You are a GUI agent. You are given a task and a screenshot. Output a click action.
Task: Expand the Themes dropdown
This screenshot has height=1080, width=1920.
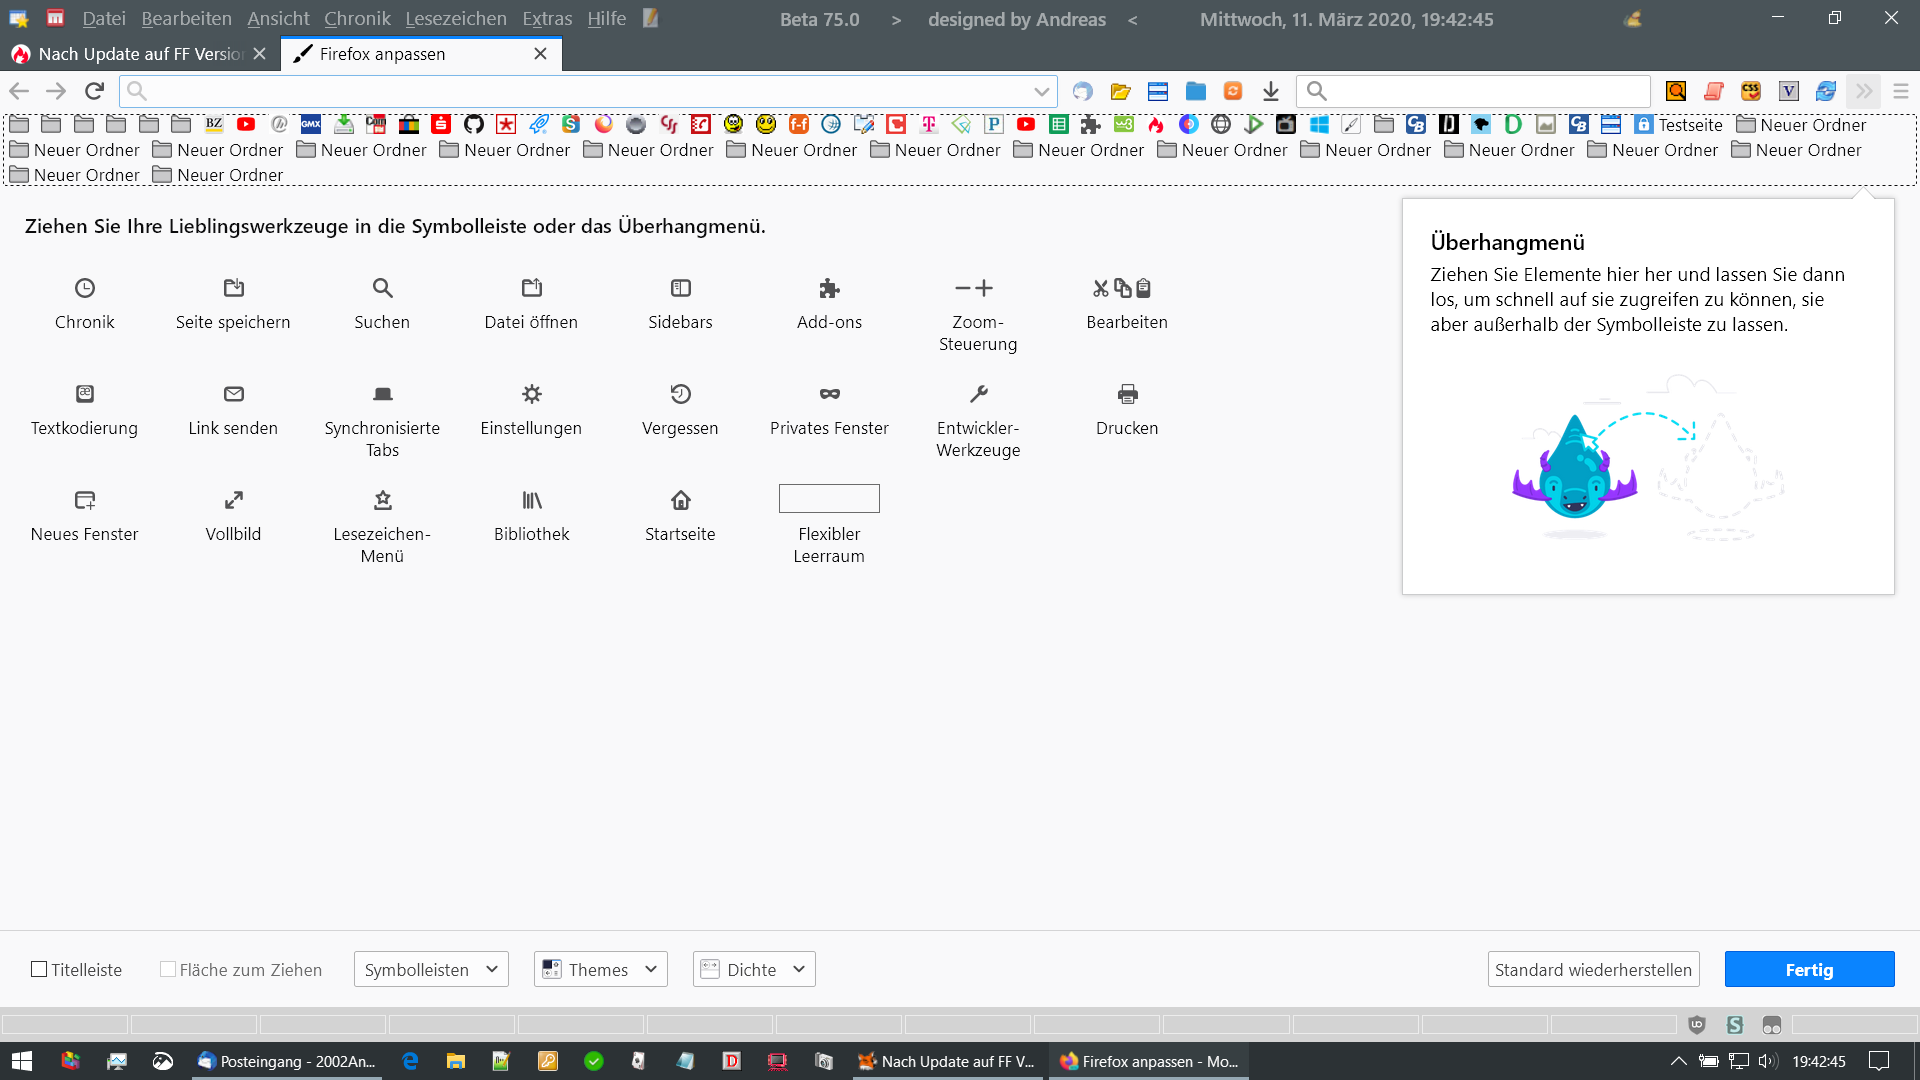tap(600, 969)
